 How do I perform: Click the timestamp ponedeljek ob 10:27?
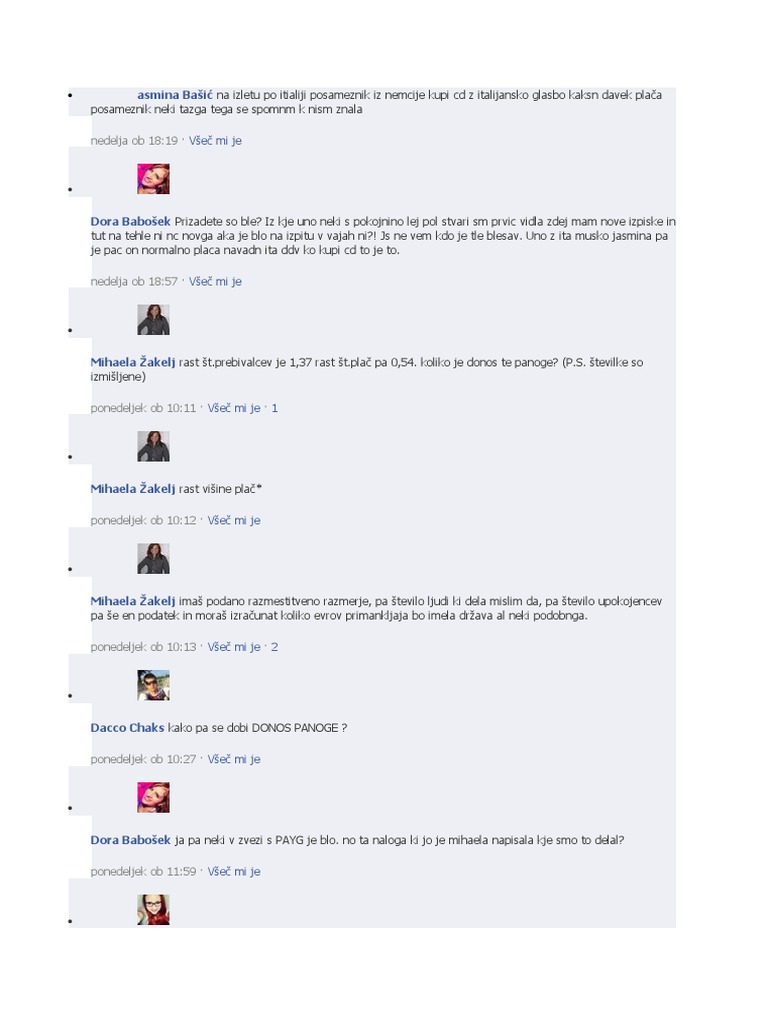(x=143, y=760)
